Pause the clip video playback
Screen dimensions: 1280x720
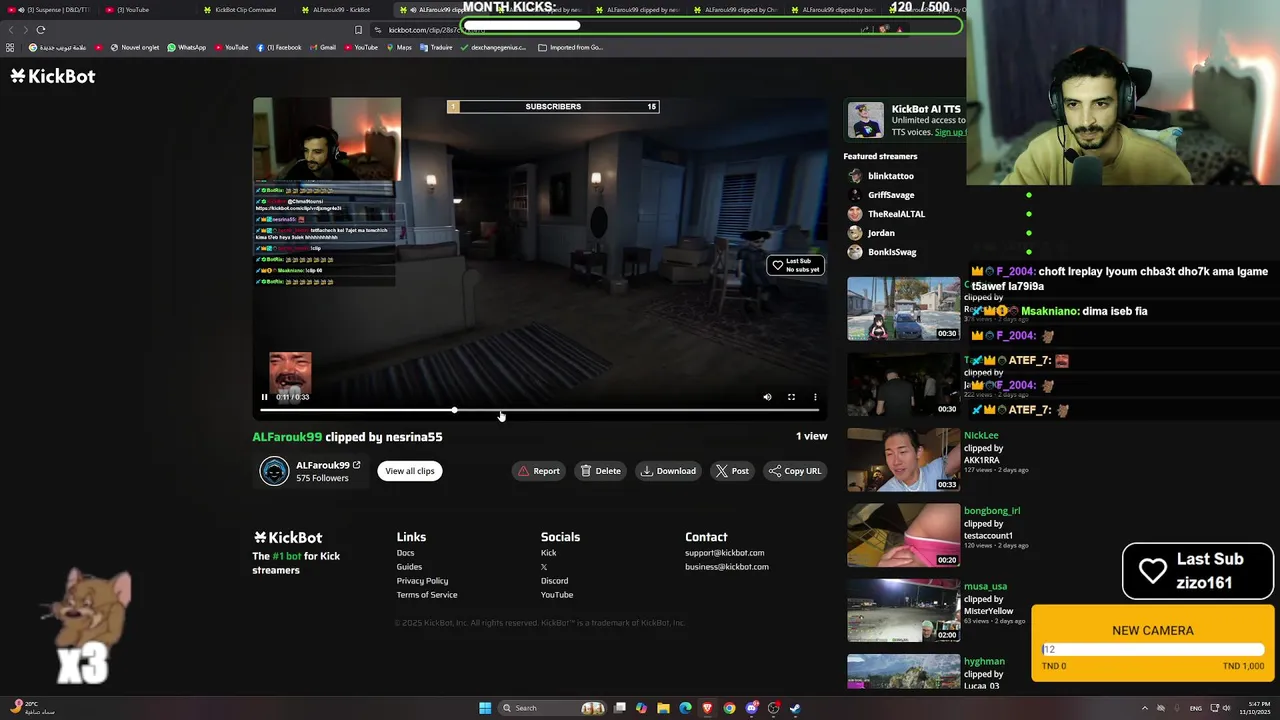264,397
